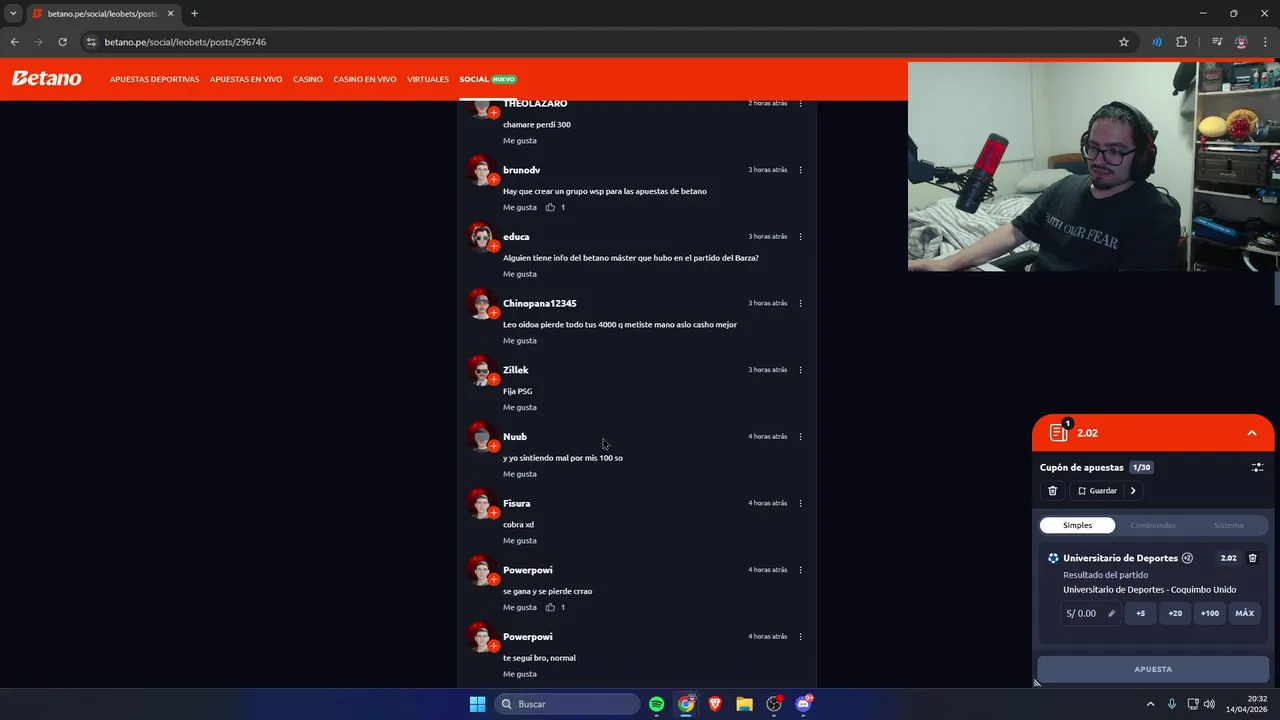The width and height of the screenshot is (1280, 720).
Task: Expand the arrow next to Guardar
Action: 1133,491
